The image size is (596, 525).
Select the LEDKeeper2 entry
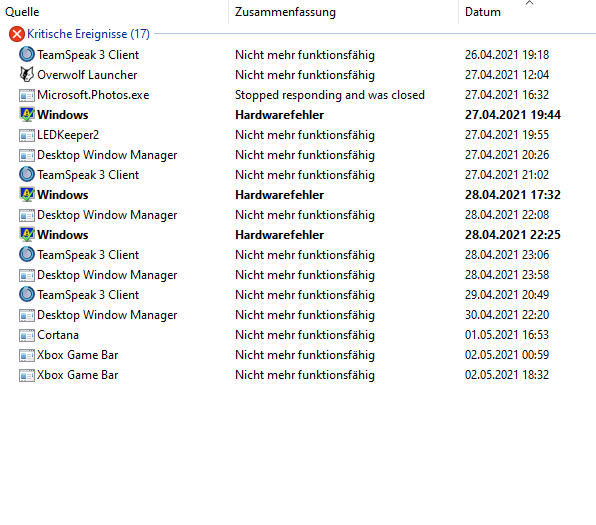[x=68, y=135]
